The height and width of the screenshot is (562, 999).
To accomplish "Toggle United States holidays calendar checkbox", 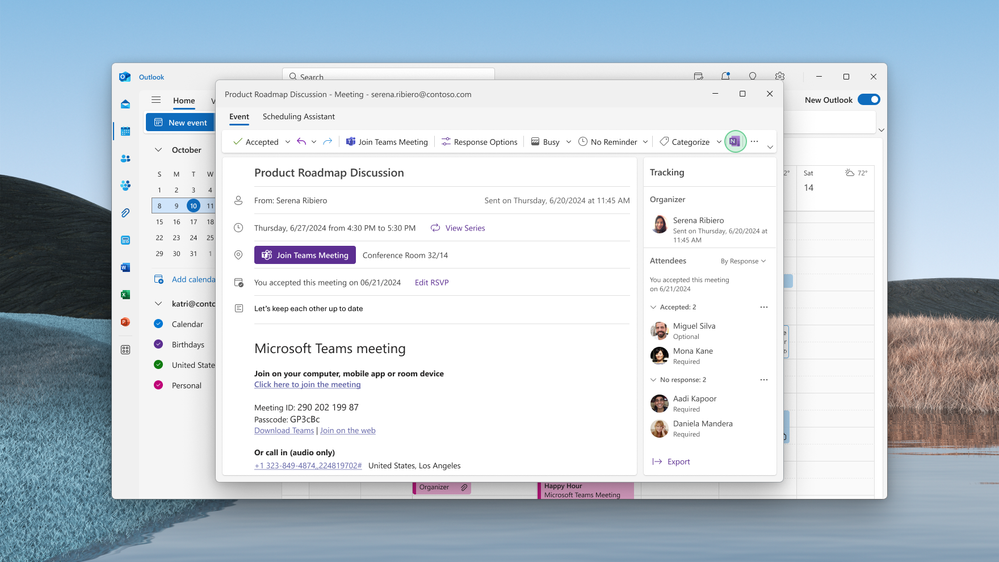I will coord(159,364).
